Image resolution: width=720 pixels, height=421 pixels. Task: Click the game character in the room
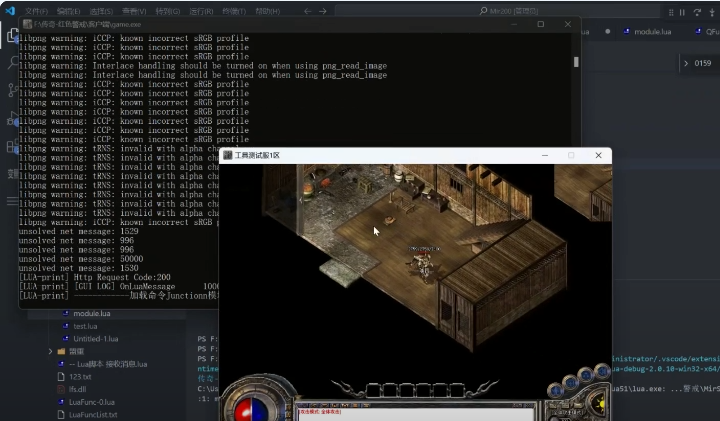click(x=424, y=263)
